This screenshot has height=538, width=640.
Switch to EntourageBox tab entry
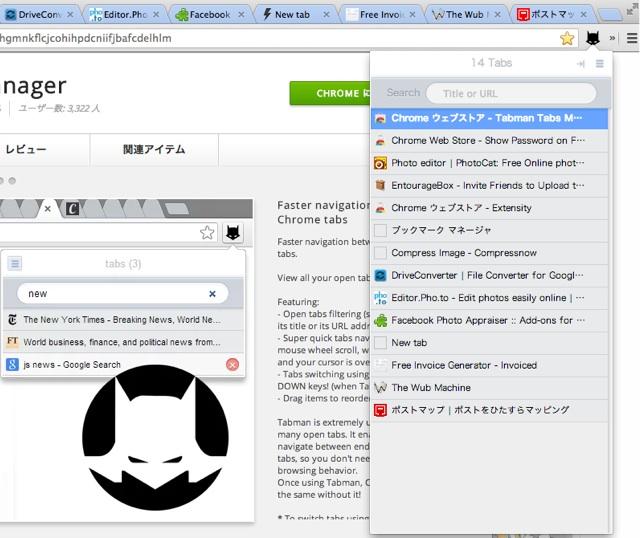(489, 186)
